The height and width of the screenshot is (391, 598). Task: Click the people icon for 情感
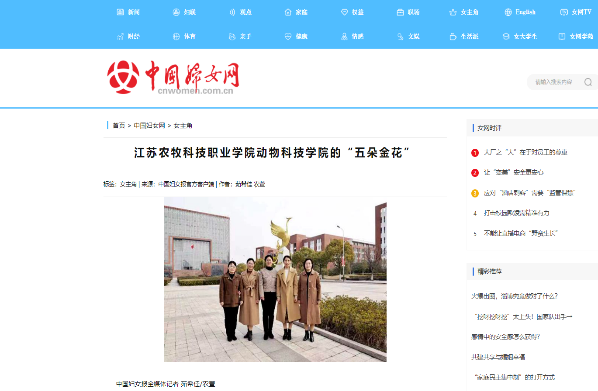click(x=344, y=37)
